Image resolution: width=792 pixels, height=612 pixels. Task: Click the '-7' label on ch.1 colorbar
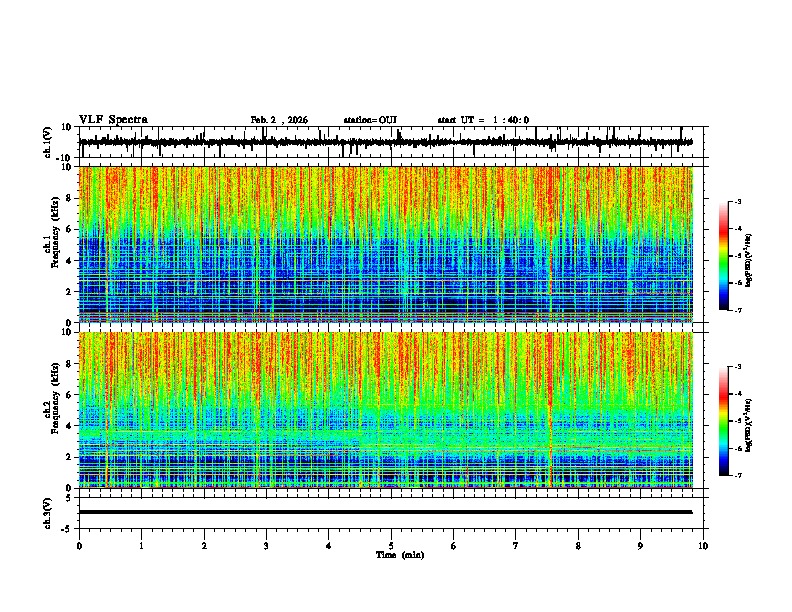[738, 310]
